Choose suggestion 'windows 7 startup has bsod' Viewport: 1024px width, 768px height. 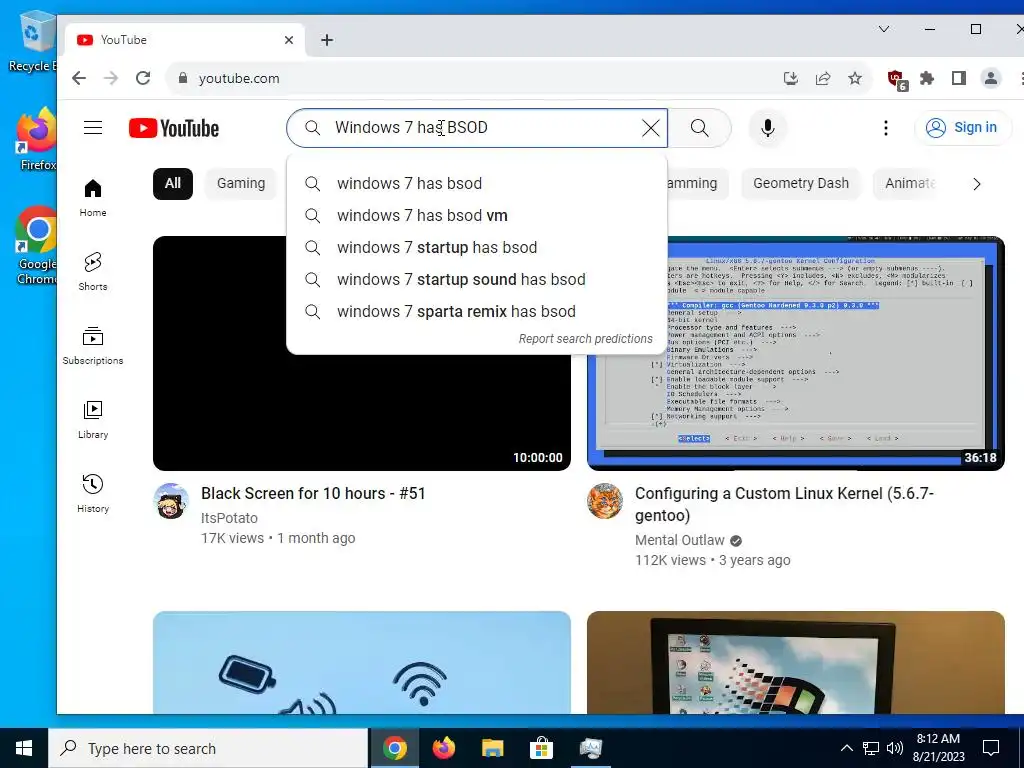coord(477,248)
